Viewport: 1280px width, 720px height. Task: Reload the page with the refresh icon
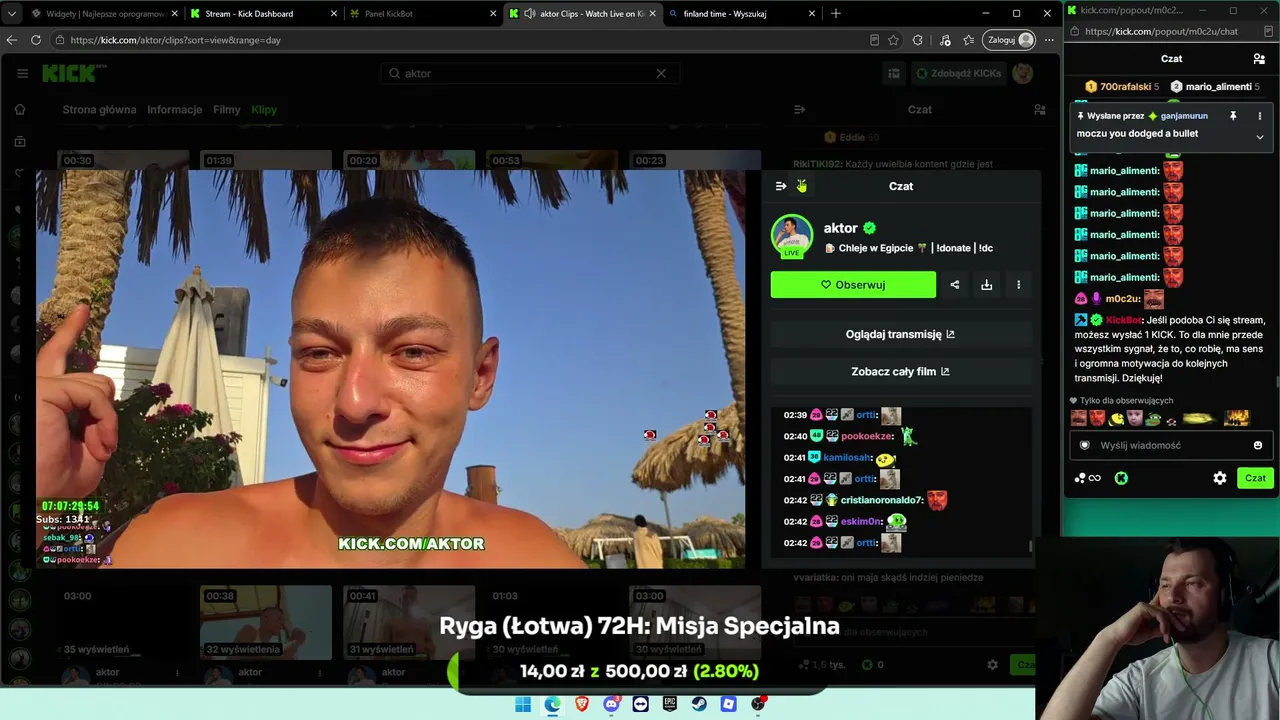(x=36, y=40)
